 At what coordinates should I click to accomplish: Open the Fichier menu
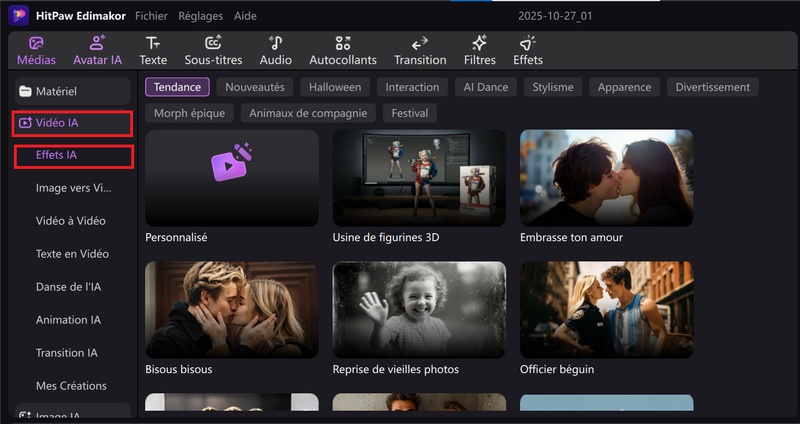click(x=151, y=16)
